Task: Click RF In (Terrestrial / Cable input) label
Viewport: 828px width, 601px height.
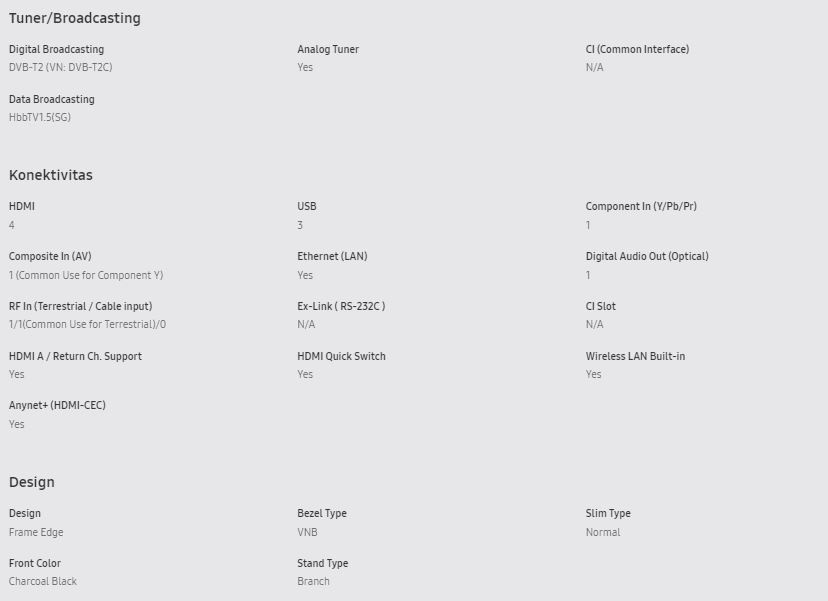Action: click(80, 306)
